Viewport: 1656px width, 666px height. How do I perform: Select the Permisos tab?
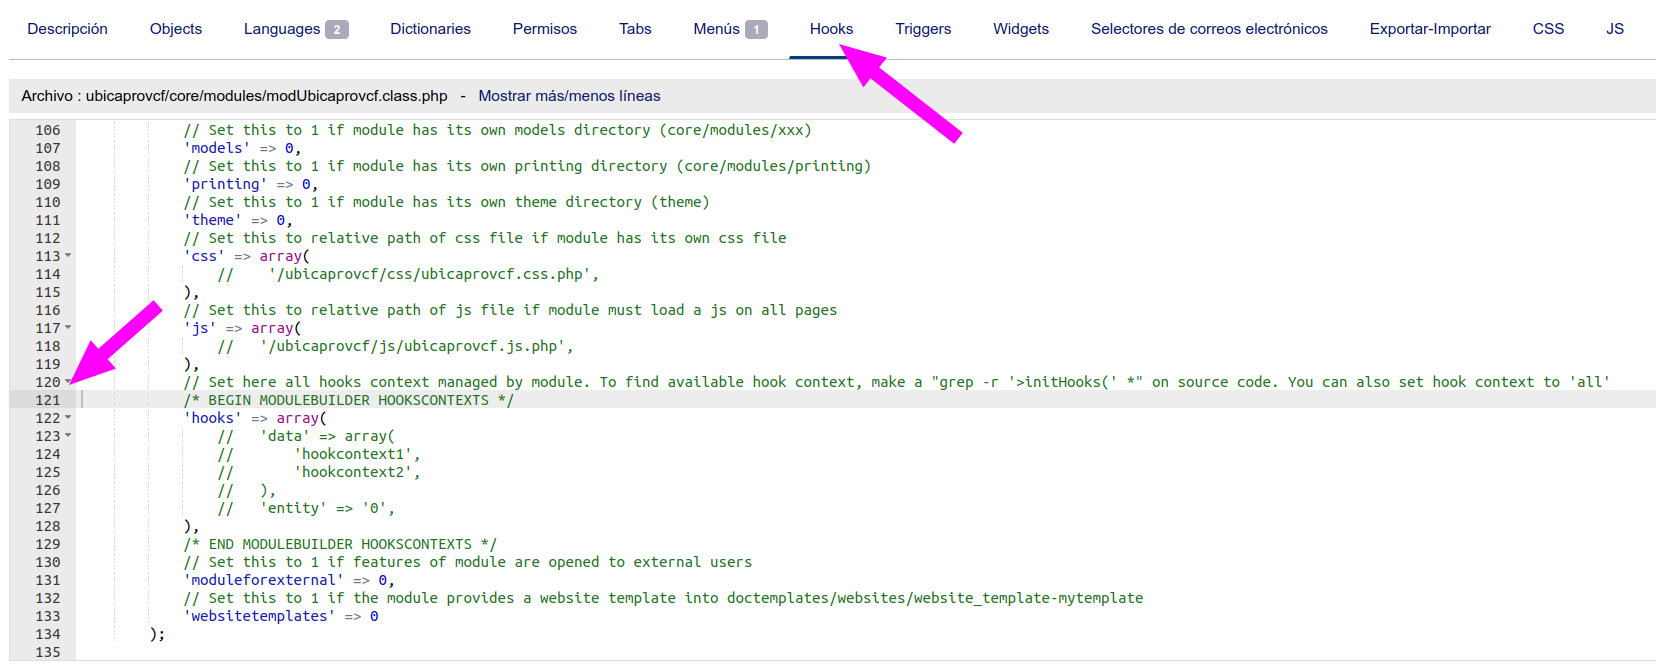pos(544,29)
